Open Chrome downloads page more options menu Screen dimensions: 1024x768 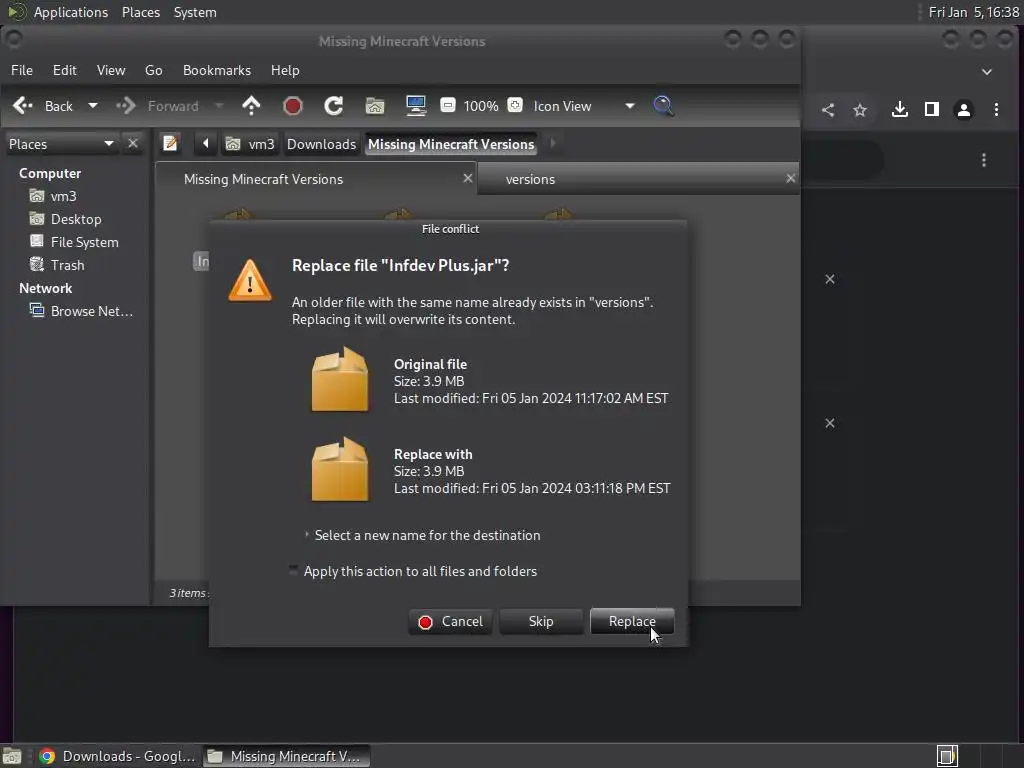984,160
